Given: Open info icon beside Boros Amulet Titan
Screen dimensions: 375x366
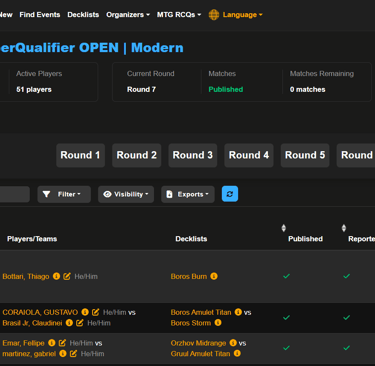Looking at the screenshot, I should pyautogui.click(x=238, y=312).
